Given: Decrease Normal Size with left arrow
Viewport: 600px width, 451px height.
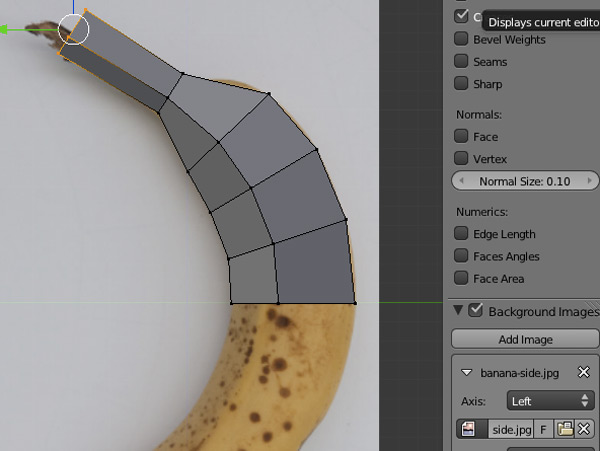Looking at the screenshot, I should click(461, 181).
